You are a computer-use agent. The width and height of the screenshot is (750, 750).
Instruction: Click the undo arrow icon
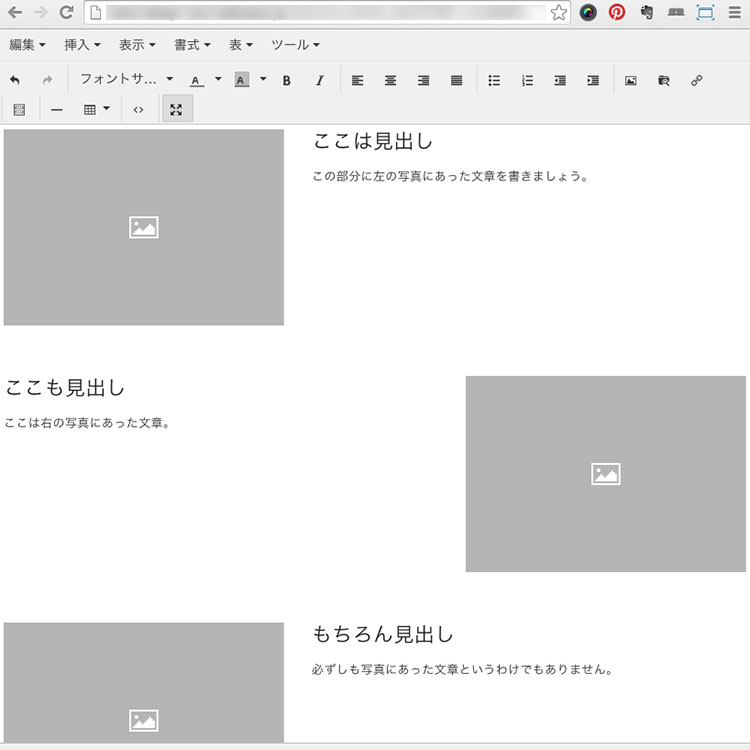15,80
